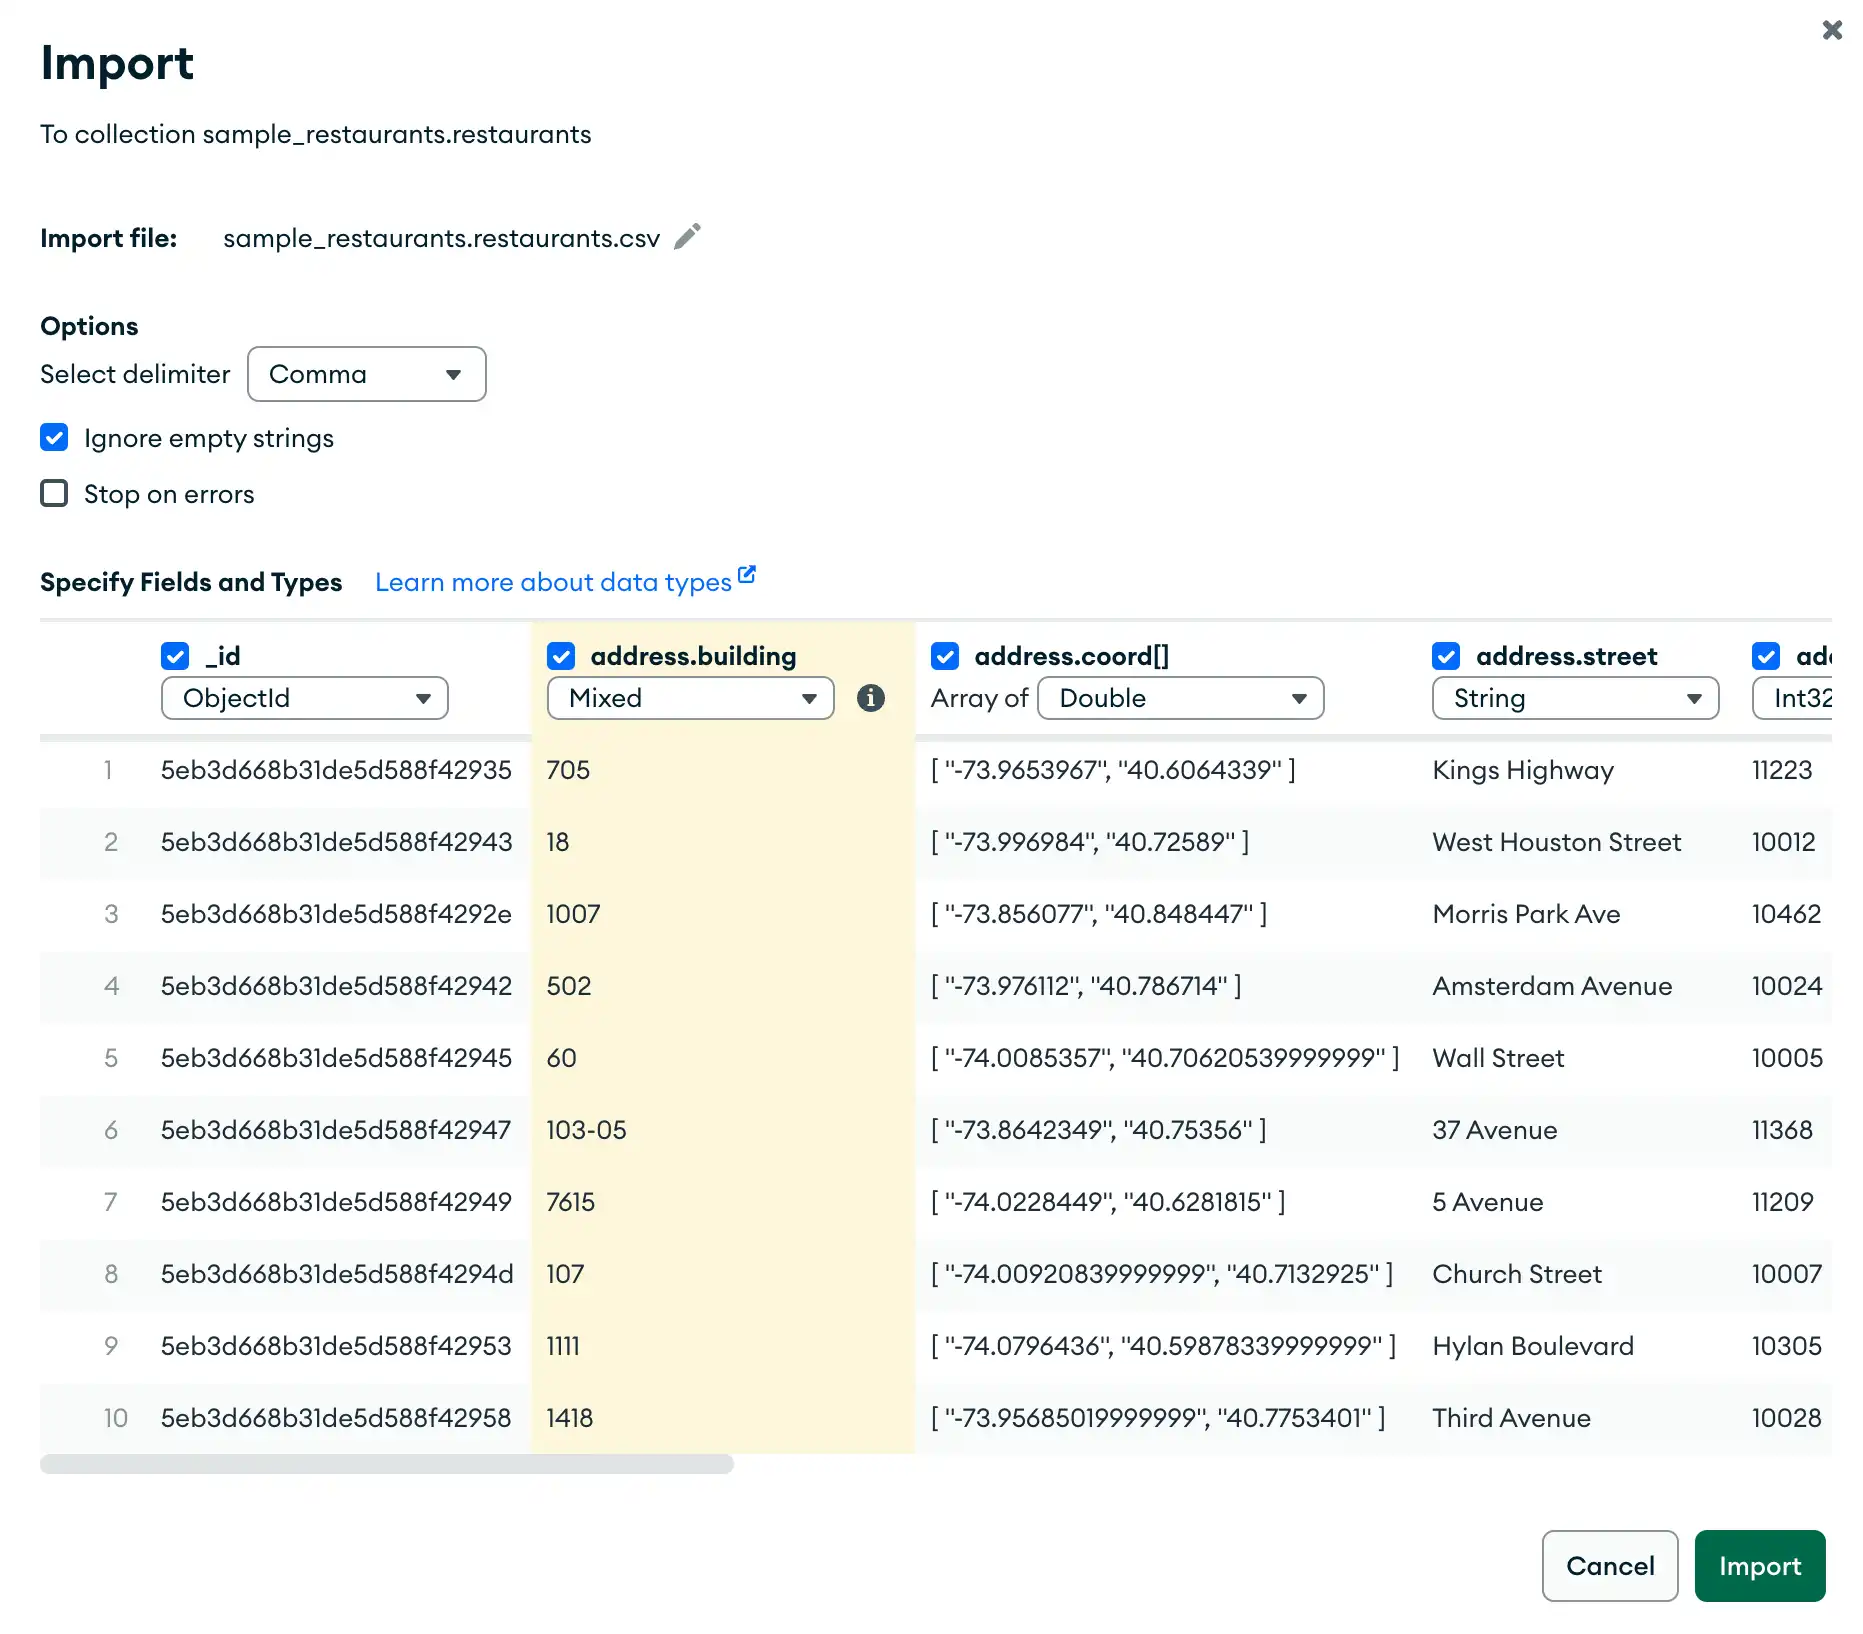Click the Cancel button
Viewport: 1863px width, 1634px height.
coord(1609,1566)
